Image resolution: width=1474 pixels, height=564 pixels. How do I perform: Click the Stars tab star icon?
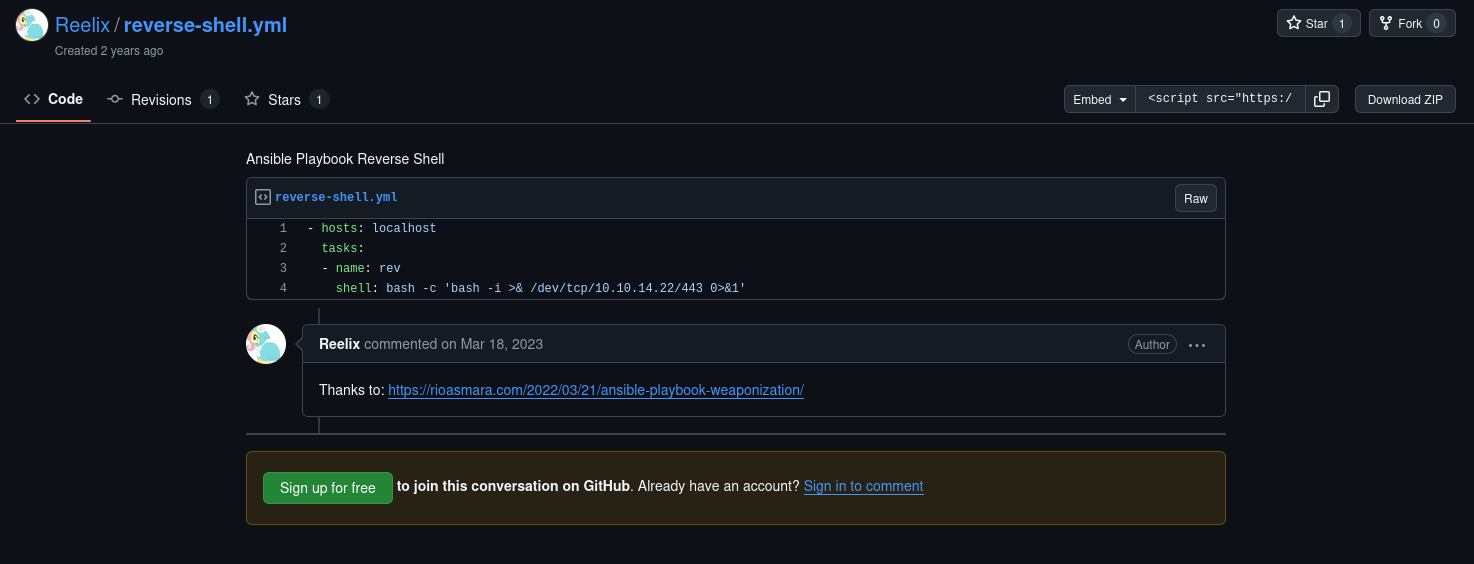coord(252,99)
